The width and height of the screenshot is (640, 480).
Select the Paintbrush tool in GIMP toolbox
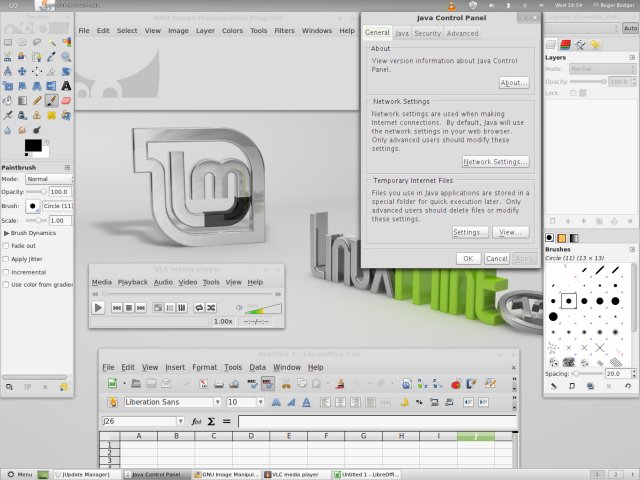(50, 101)
